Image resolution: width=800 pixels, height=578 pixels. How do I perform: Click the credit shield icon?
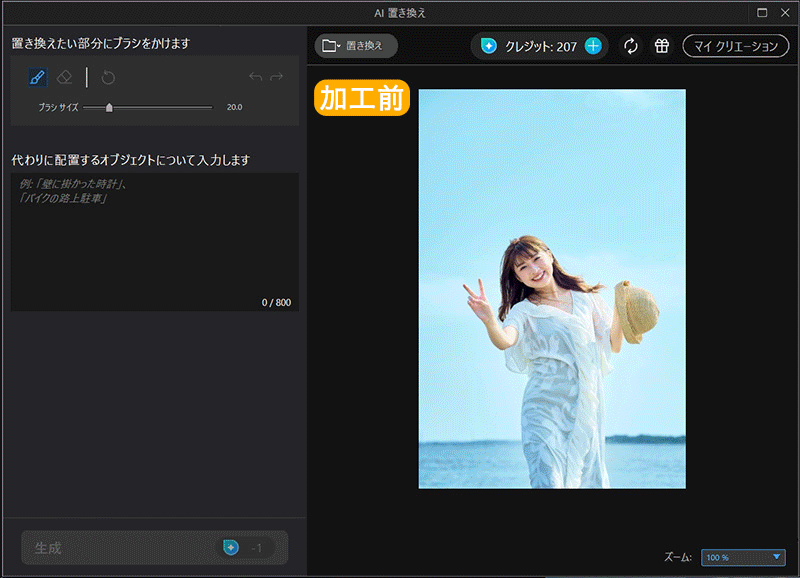pos(488,46)
